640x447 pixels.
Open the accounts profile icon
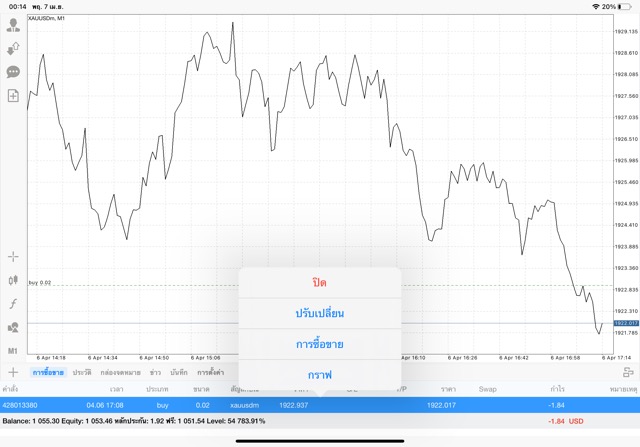pyautogui.click(x=13, y=25)
